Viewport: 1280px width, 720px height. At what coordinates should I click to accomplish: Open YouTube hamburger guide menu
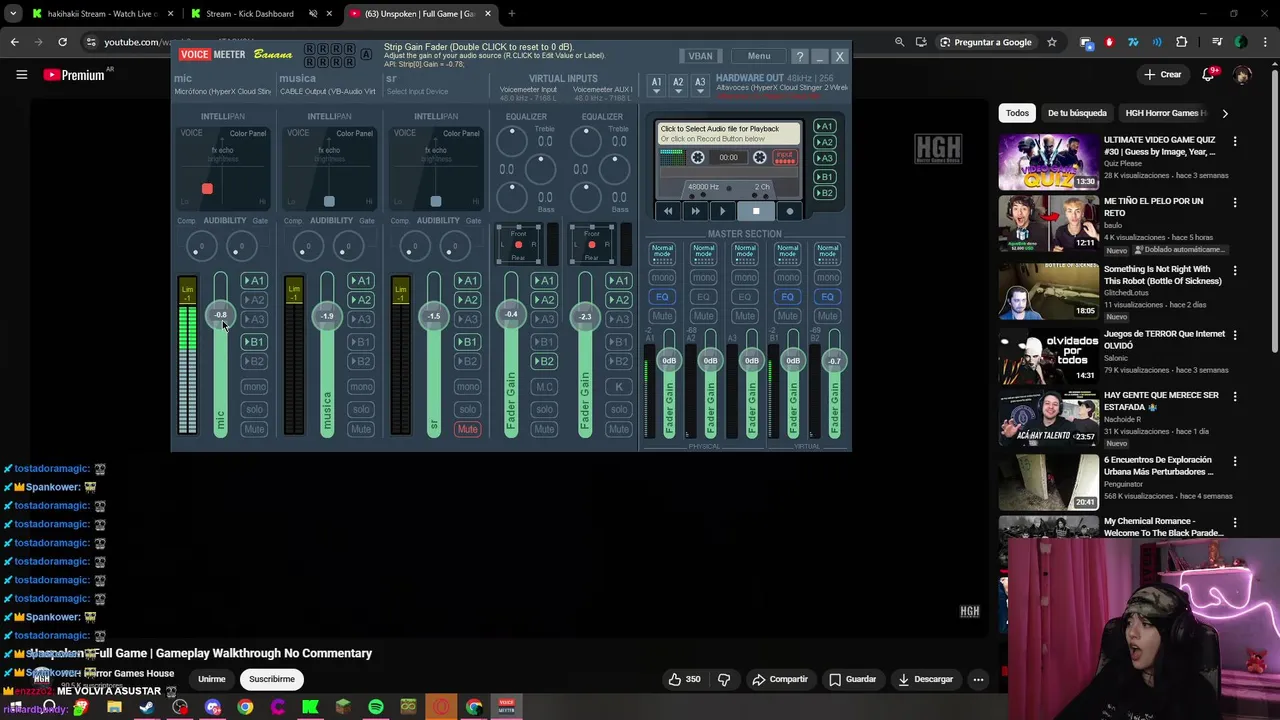coord(21,75)
